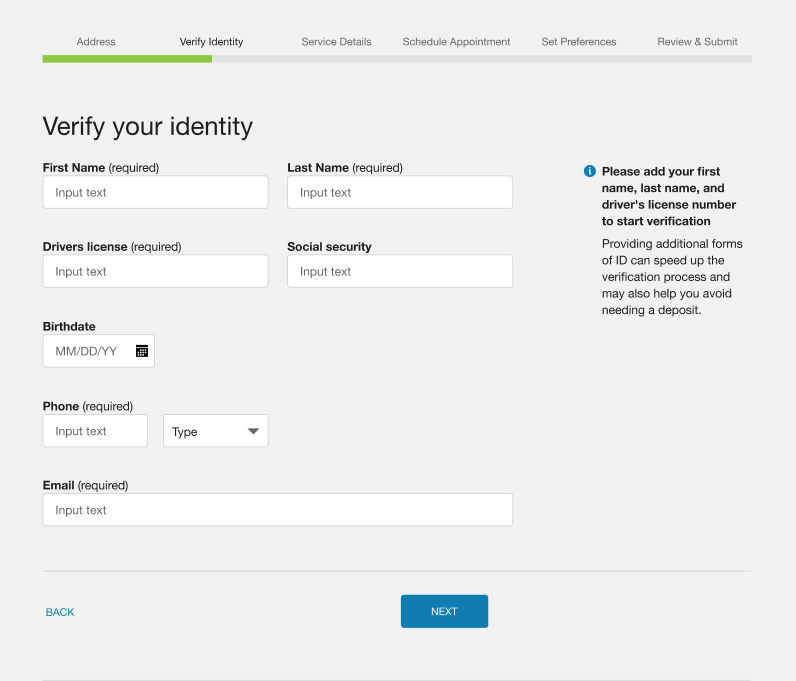Click the BACK link
The image size is (796, 681).
click(x=60, y=612)
